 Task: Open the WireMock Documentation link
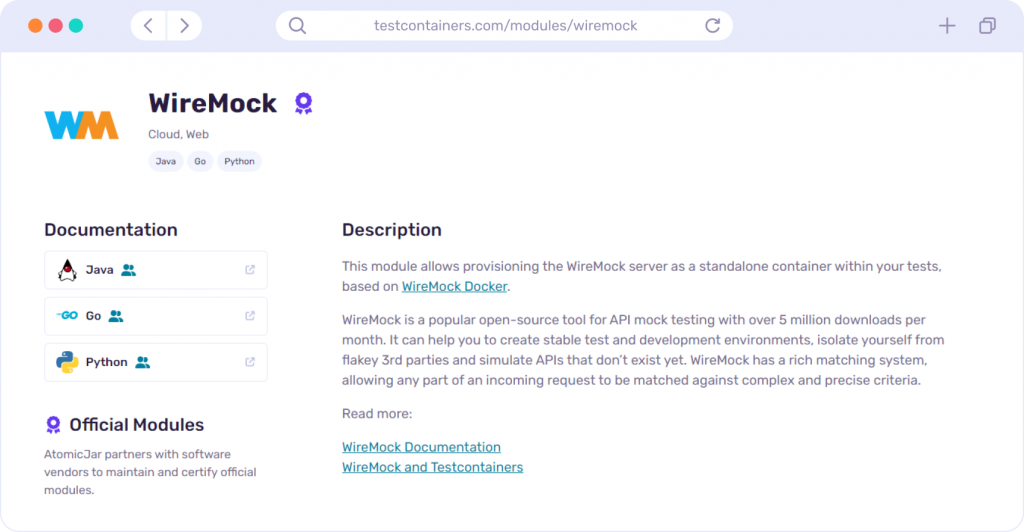[x=421, y=447]
